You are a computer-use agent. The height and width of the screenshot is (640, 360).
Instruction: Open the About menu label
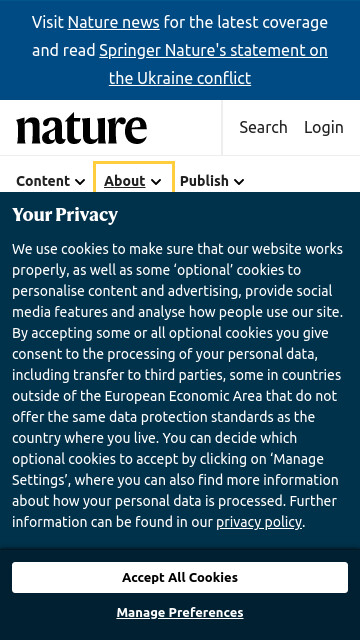(x=124, y=181)
